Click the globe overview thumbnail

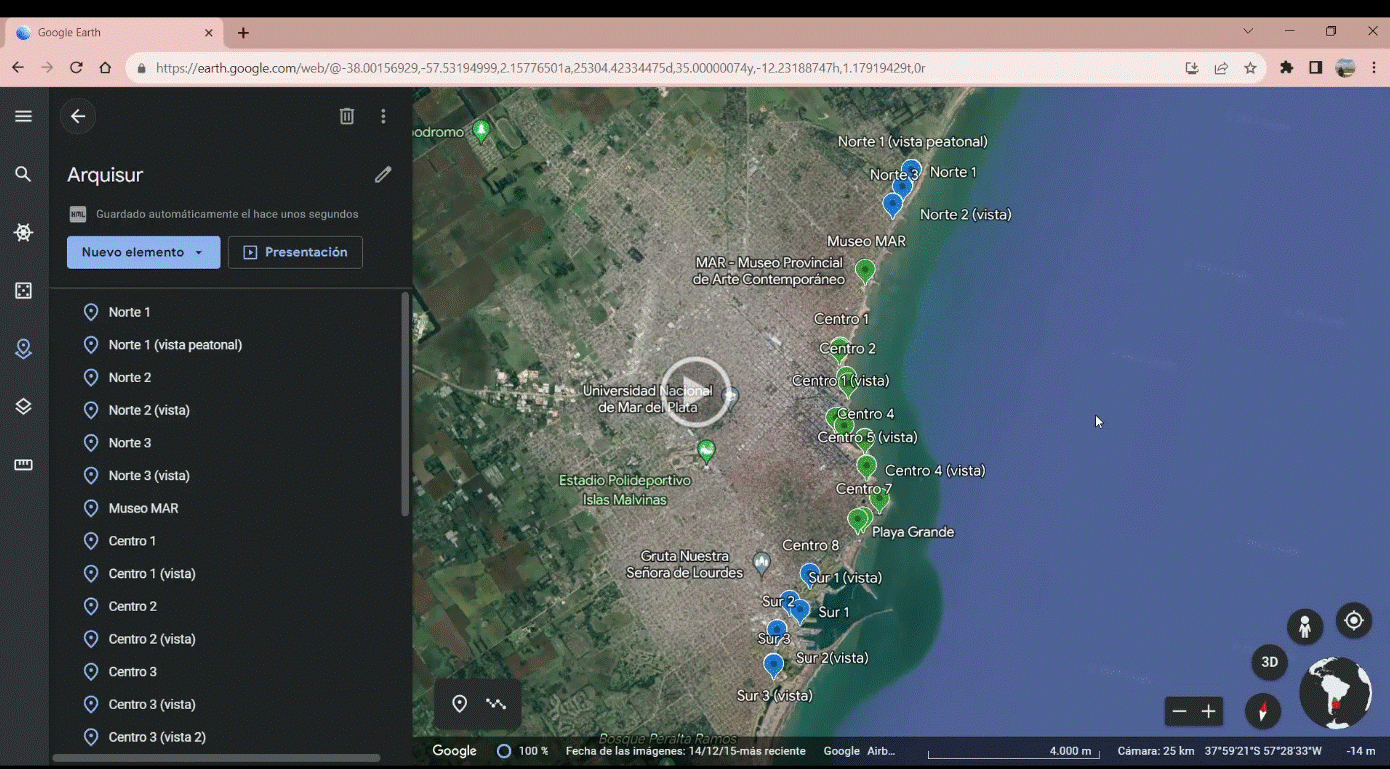1335,692
